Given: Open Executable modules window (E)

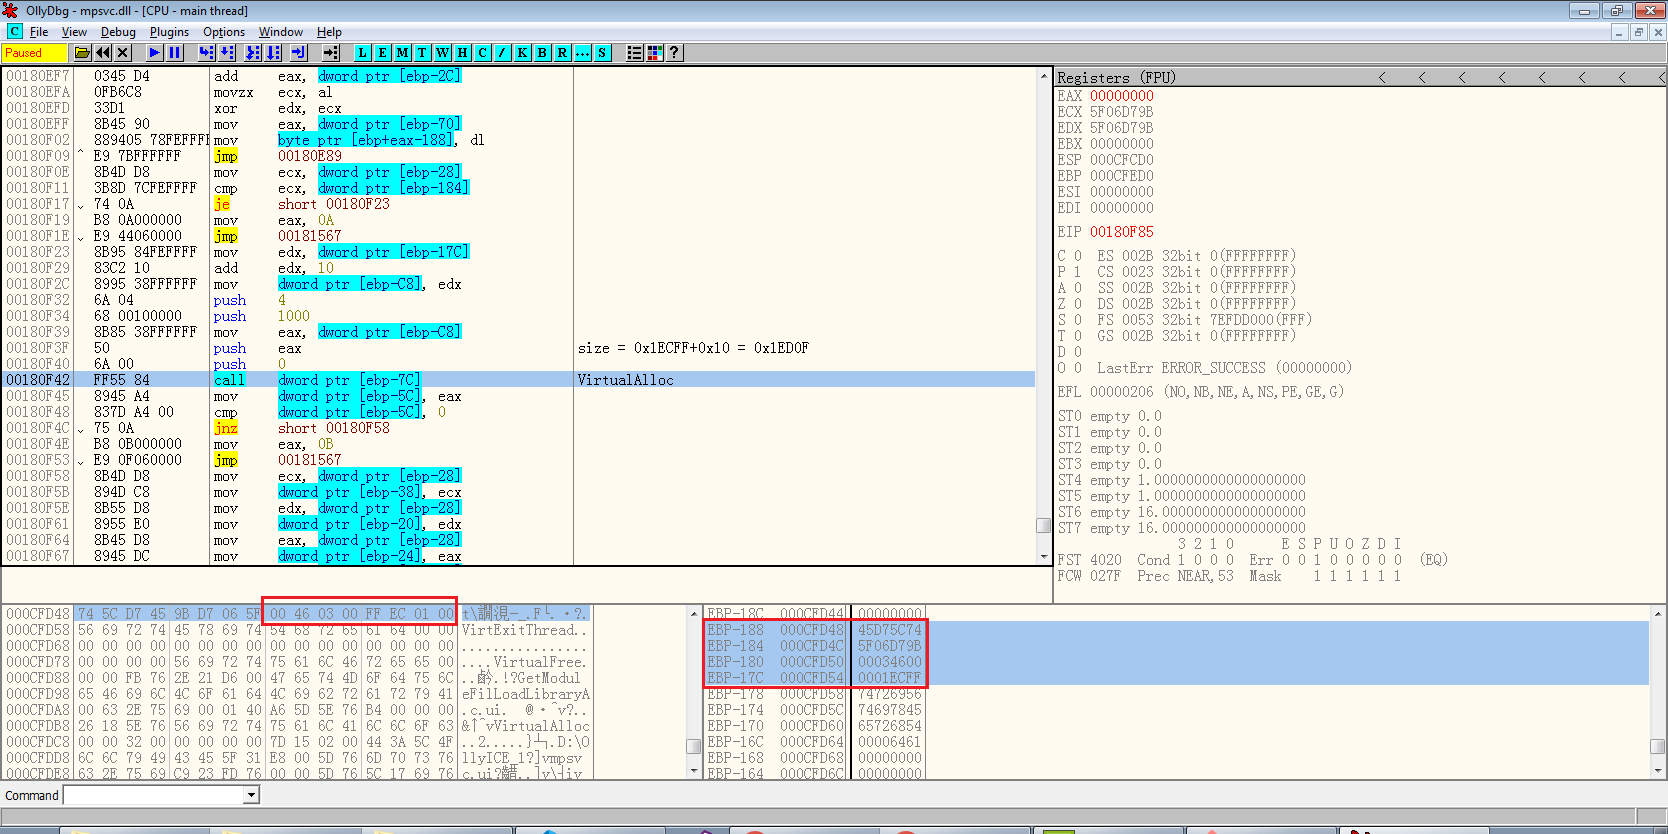Looking at the screenshot, I should pos(382,53).
